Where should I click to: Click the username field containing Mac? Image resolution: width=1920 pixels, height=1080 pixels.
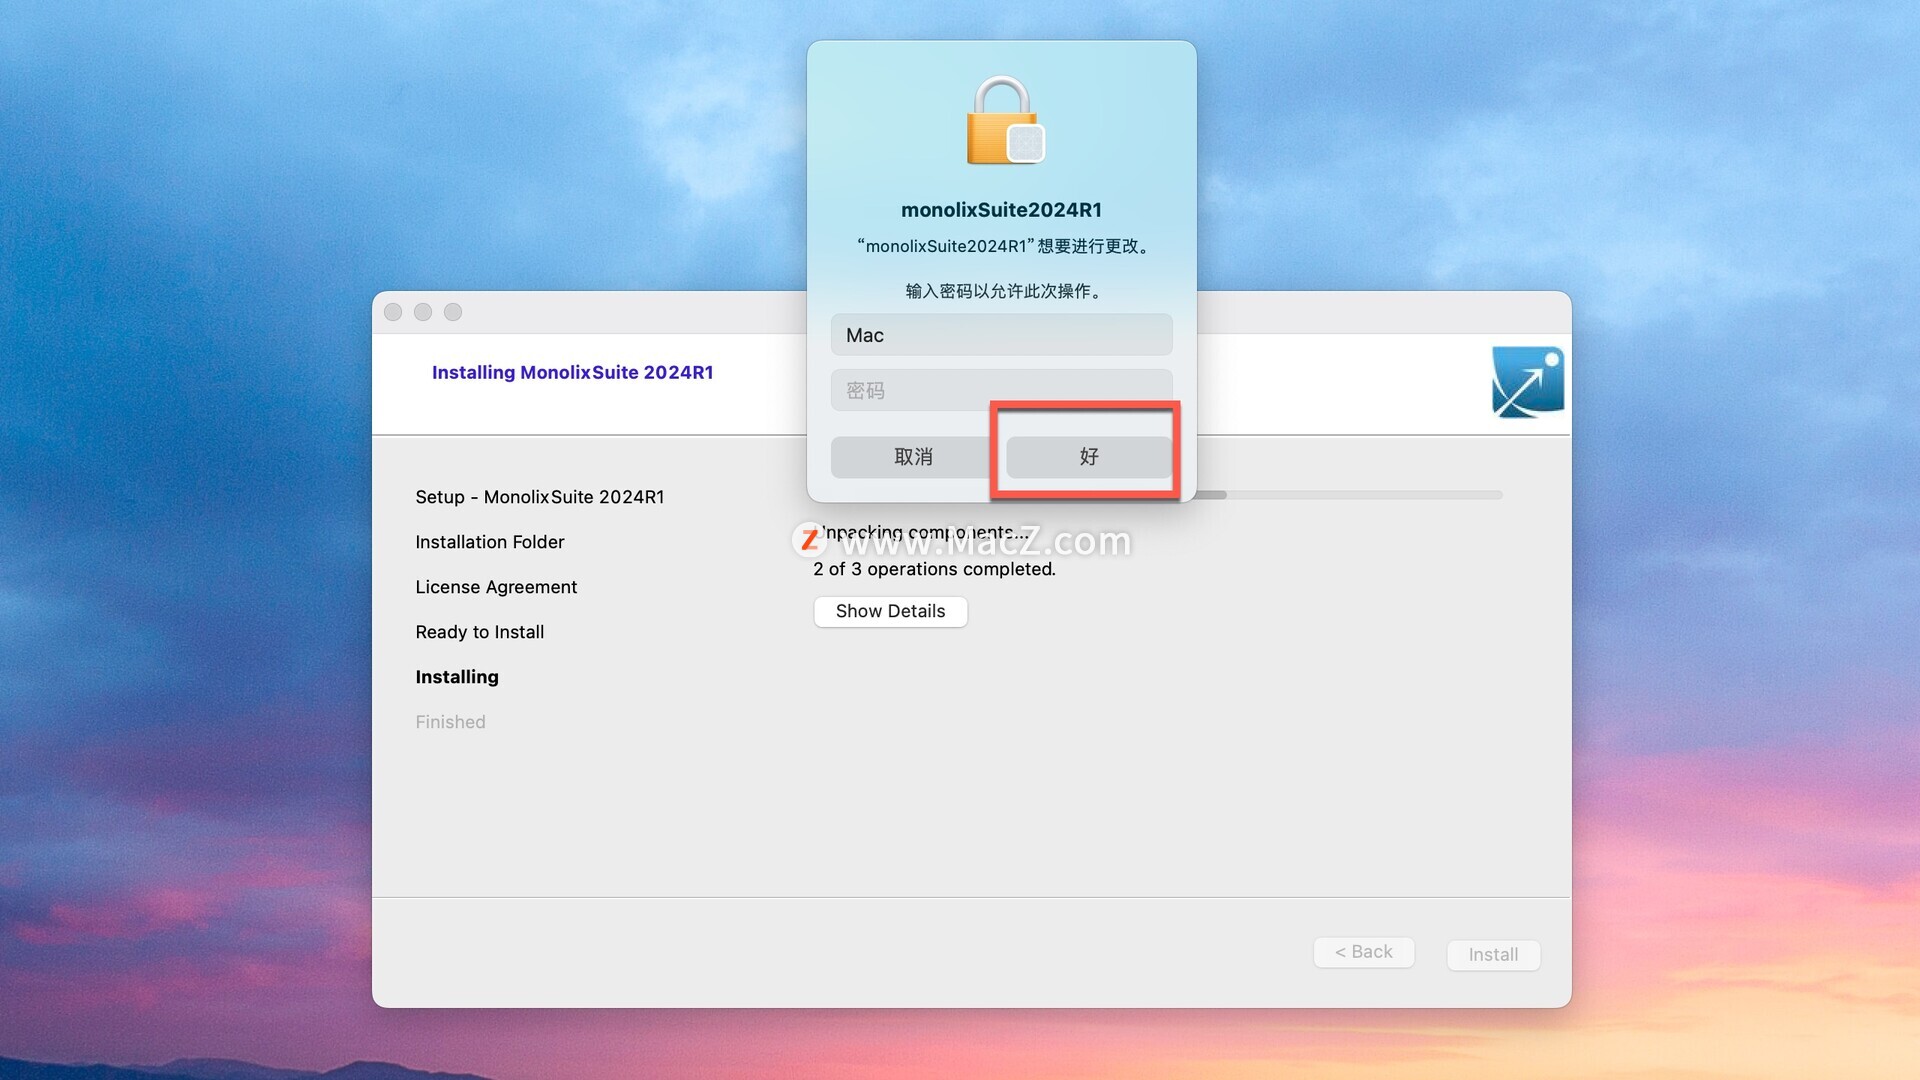1001,335
